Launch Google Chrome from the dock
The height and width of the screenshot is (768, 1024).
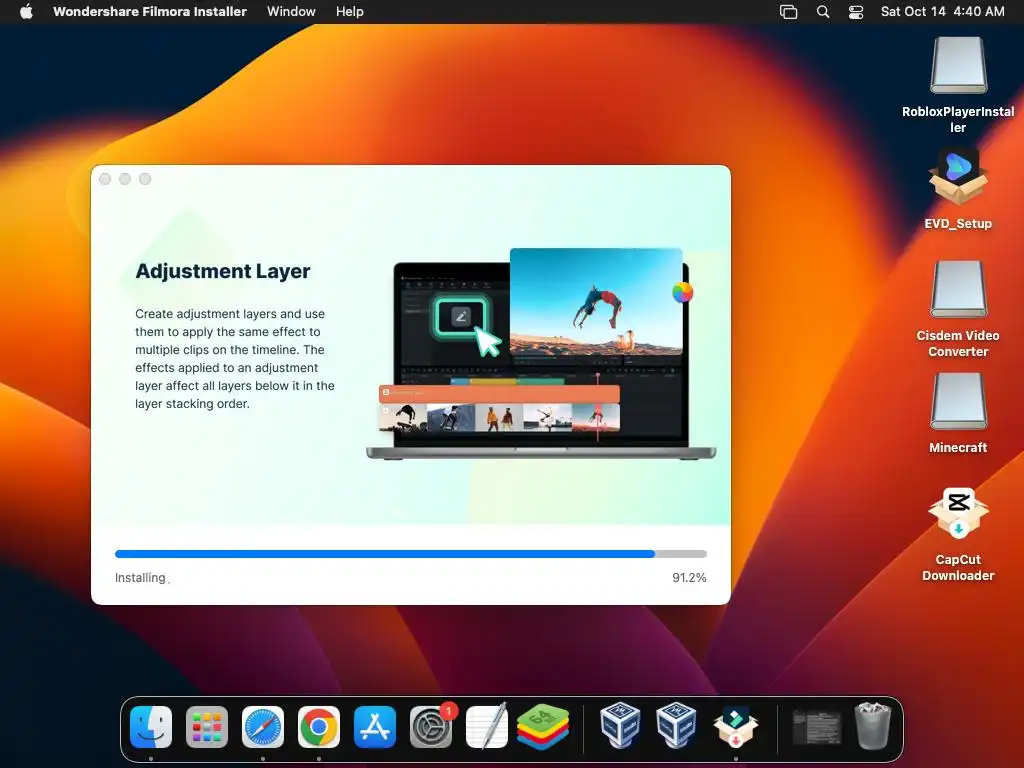pos(319,727)
